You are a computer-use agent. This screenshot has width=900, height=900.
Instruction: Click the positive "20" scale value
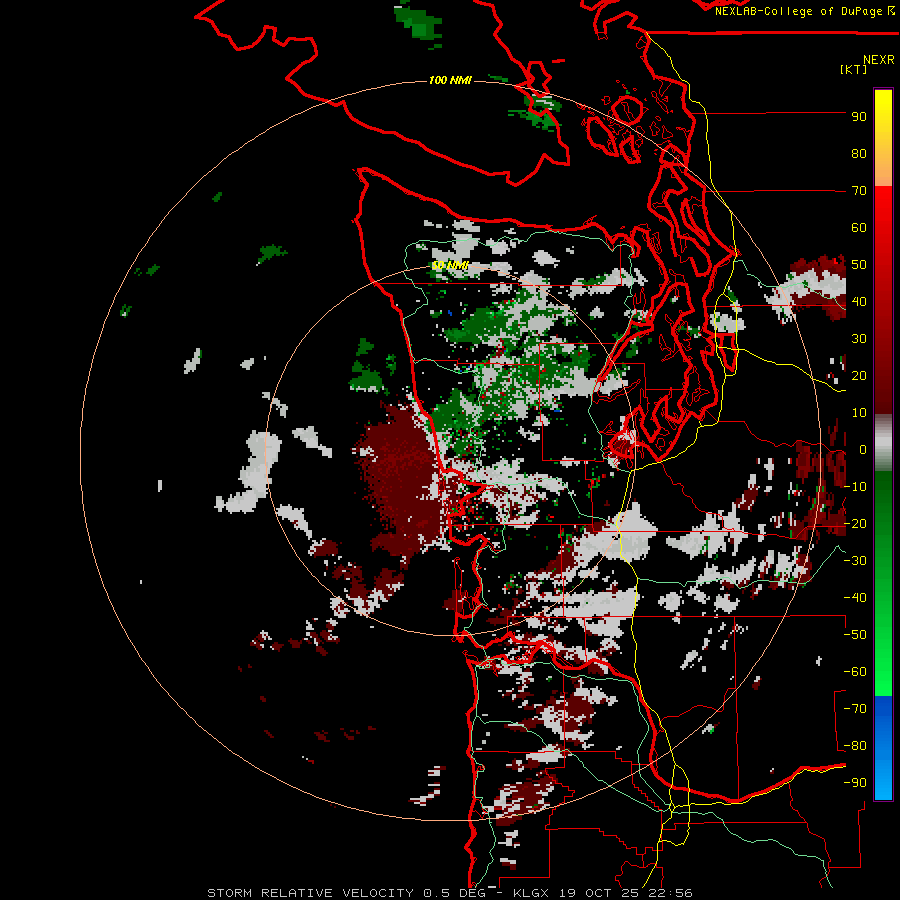[x=859, y=376]
